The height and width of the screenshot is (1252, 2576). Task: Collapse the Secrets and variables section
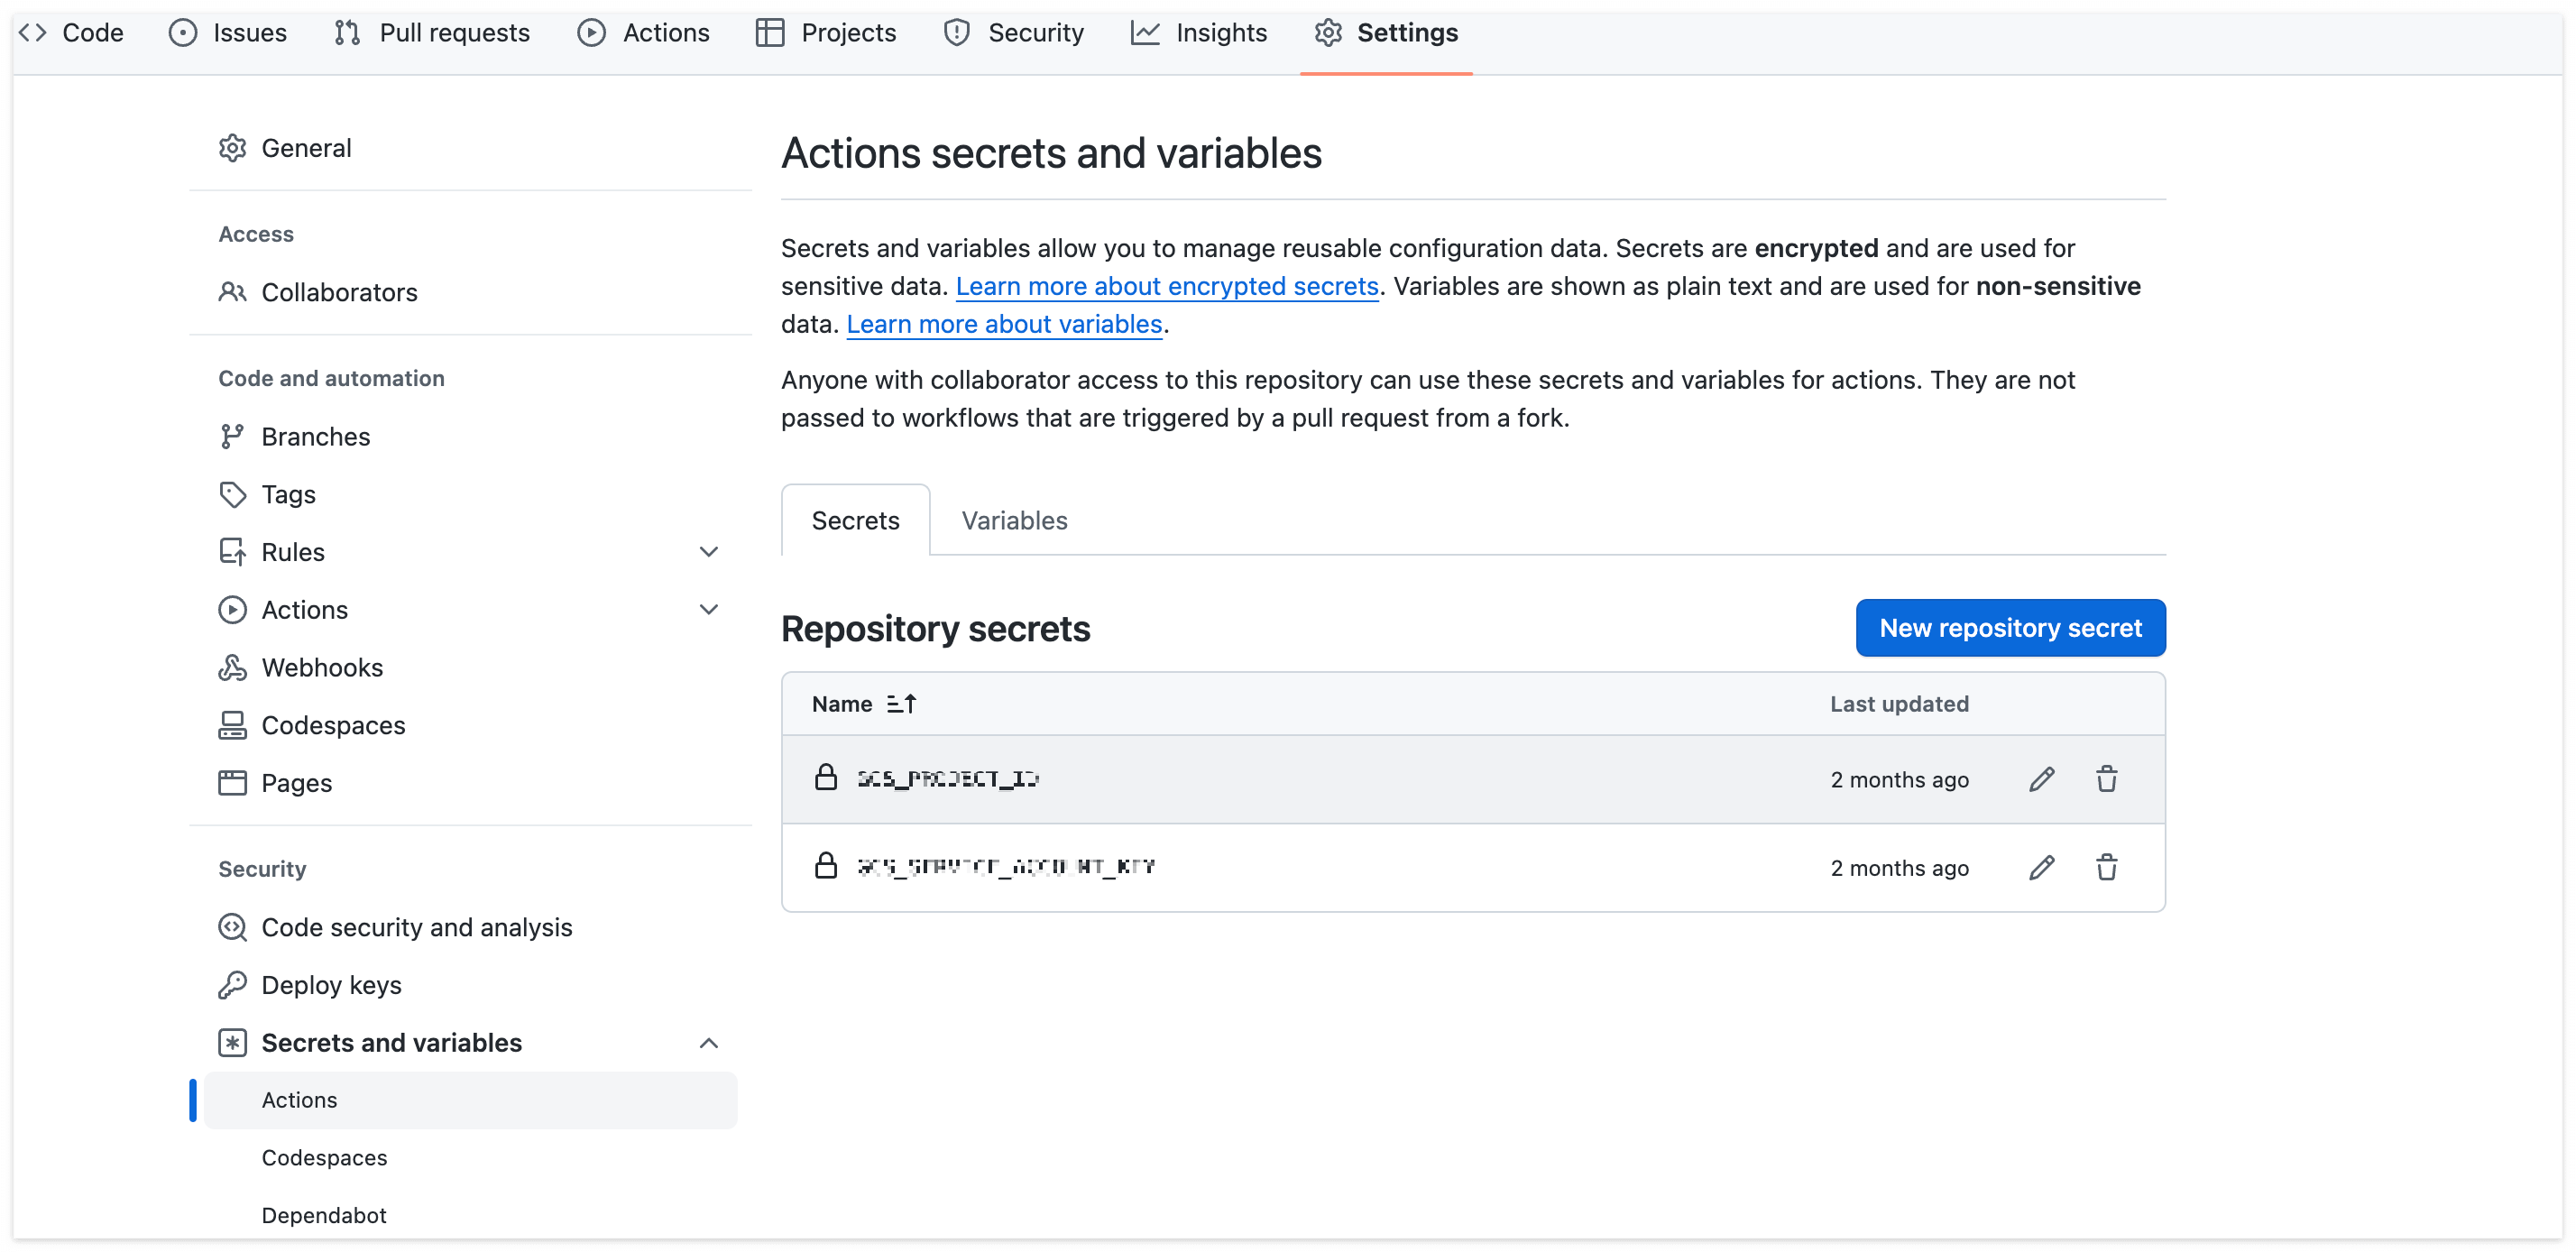point(708,1043)
